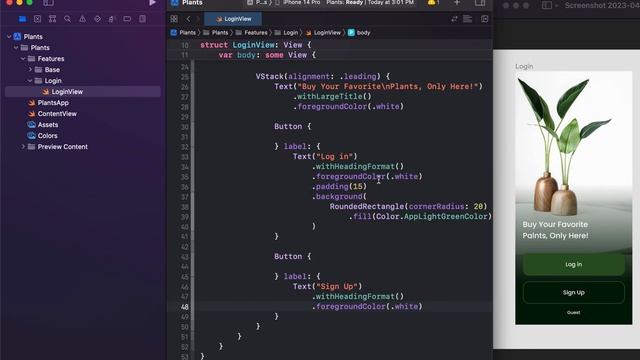Click the struct LoginView declaration line
This screenshot has height=360, width=640.
pyautogui.click(x=256, y=45)
